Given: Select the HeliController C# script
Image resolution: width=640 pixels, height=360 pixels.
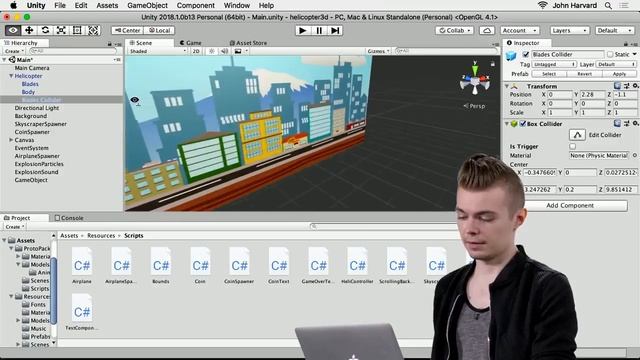Looking at the screenshot, I should tap(357, 266).
